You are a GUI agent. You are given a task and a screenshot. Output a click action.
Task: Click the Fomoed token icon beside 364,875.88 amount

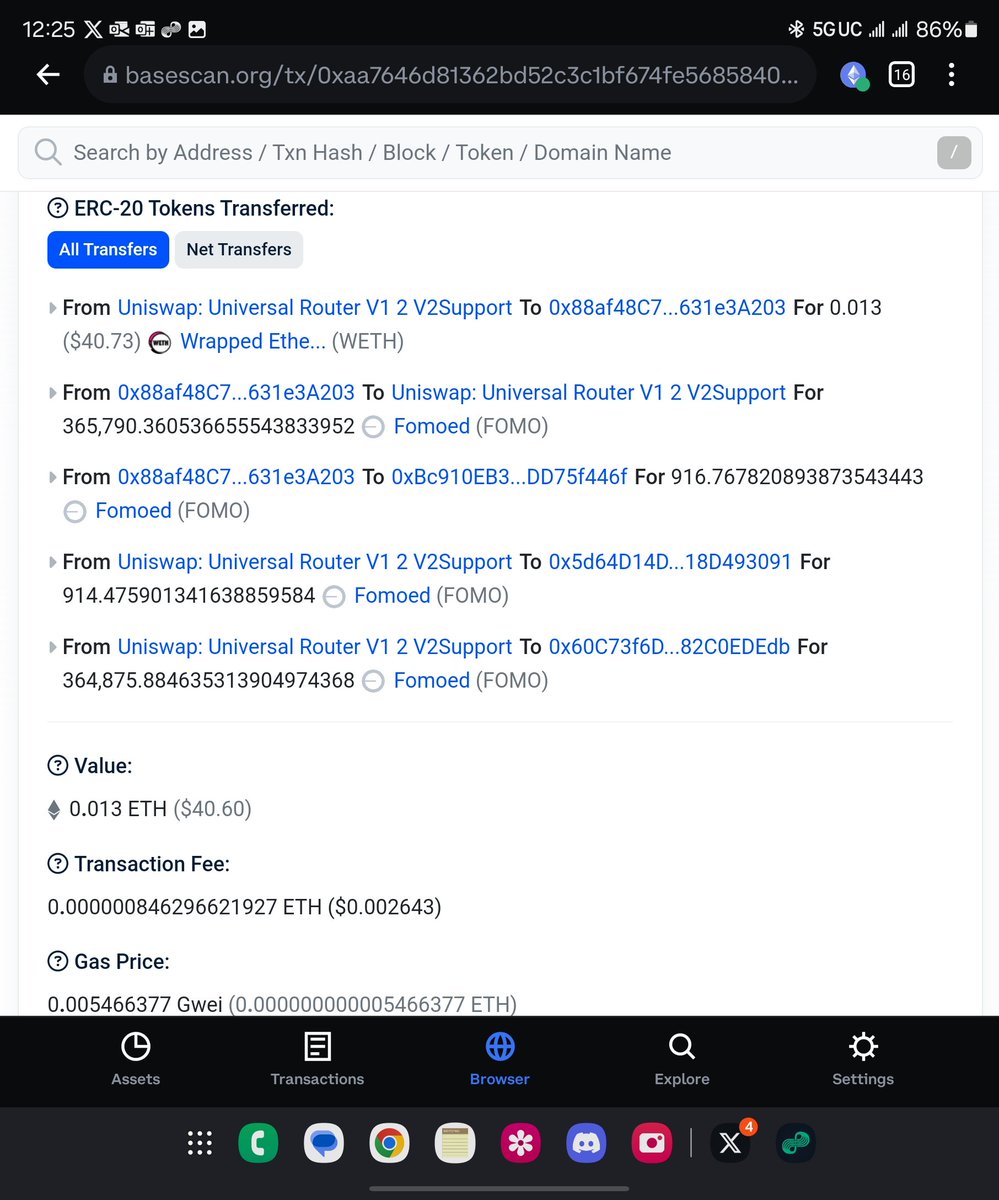click(373, 682)
